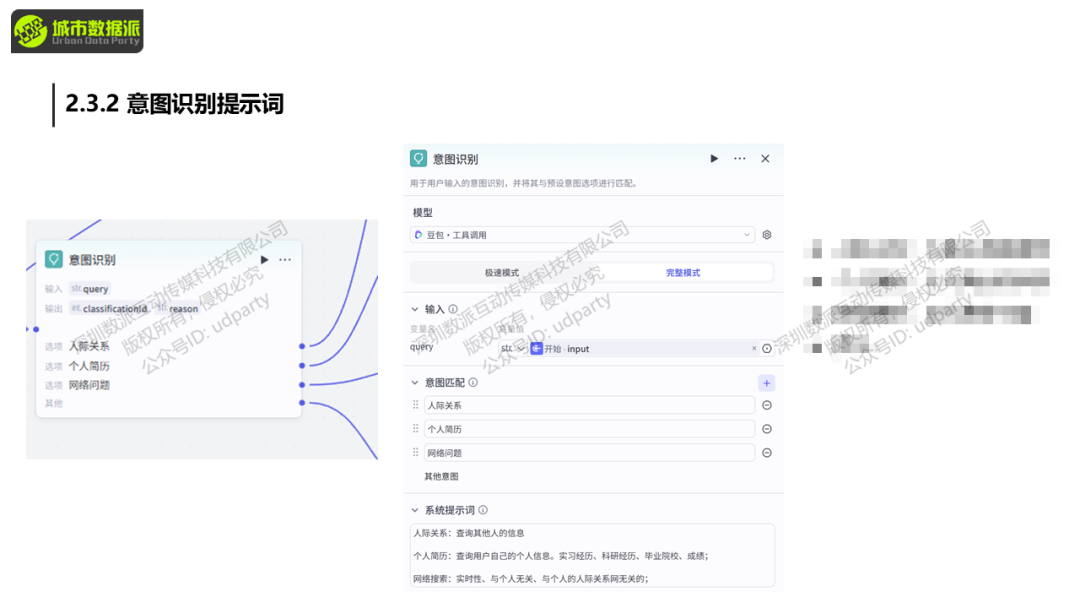Collapse the 输入 section
Image resolution: width=1080 pixels, height=608 pixels.
coord(416,310)
